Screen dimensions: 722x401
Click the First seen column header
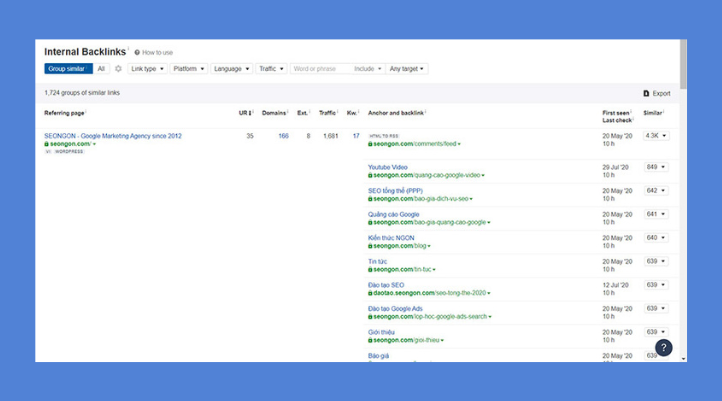pos(616,113)
